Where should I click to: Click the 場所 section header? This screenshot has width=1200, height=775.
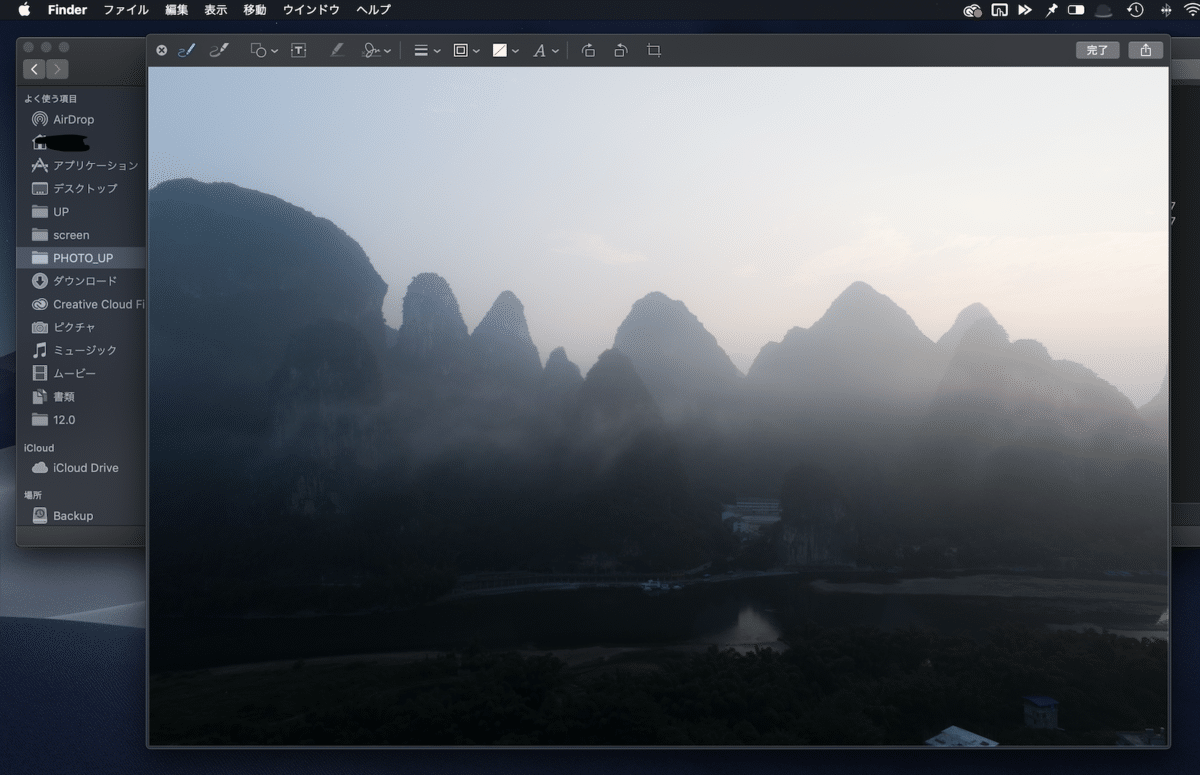[33, 495]
